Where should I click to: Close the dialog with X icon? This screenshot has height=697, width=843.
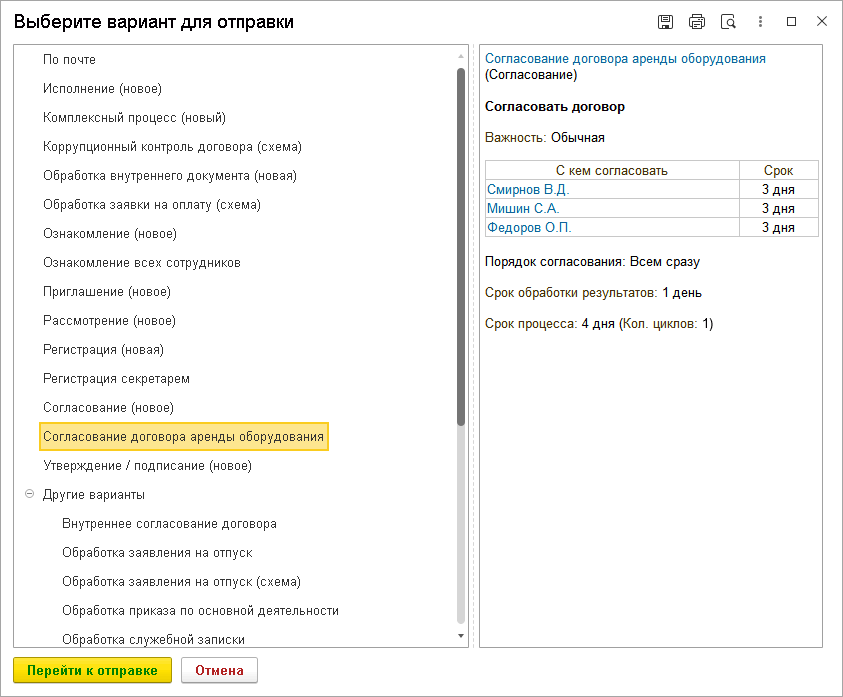[x=822, y=22]
